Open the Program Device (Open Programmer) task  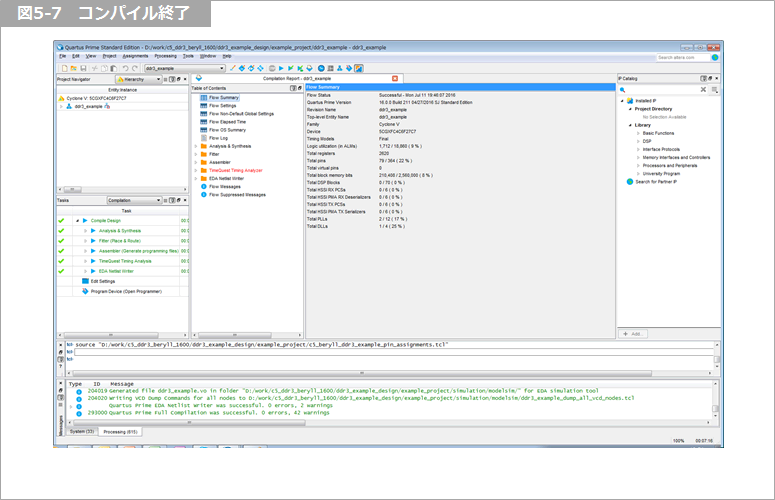[124, 292]
